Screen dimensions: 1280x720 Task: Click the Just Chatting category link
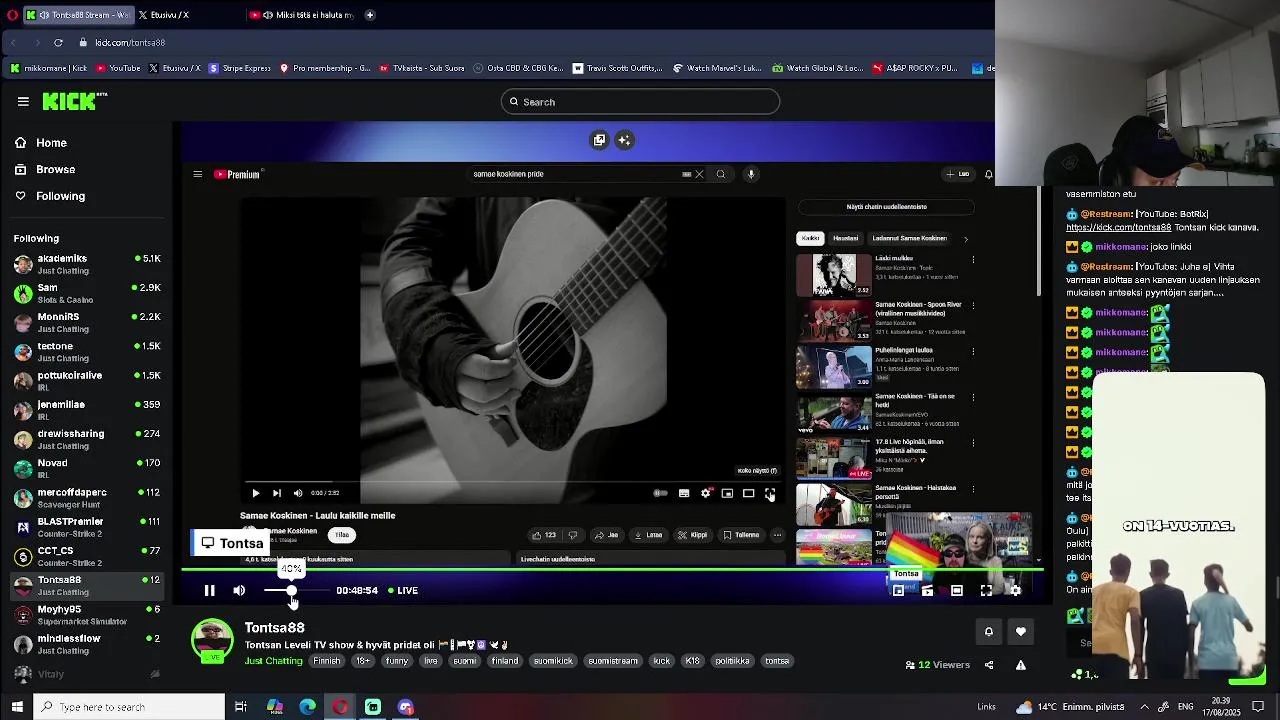pyautogui.click(x=273, y=661)
